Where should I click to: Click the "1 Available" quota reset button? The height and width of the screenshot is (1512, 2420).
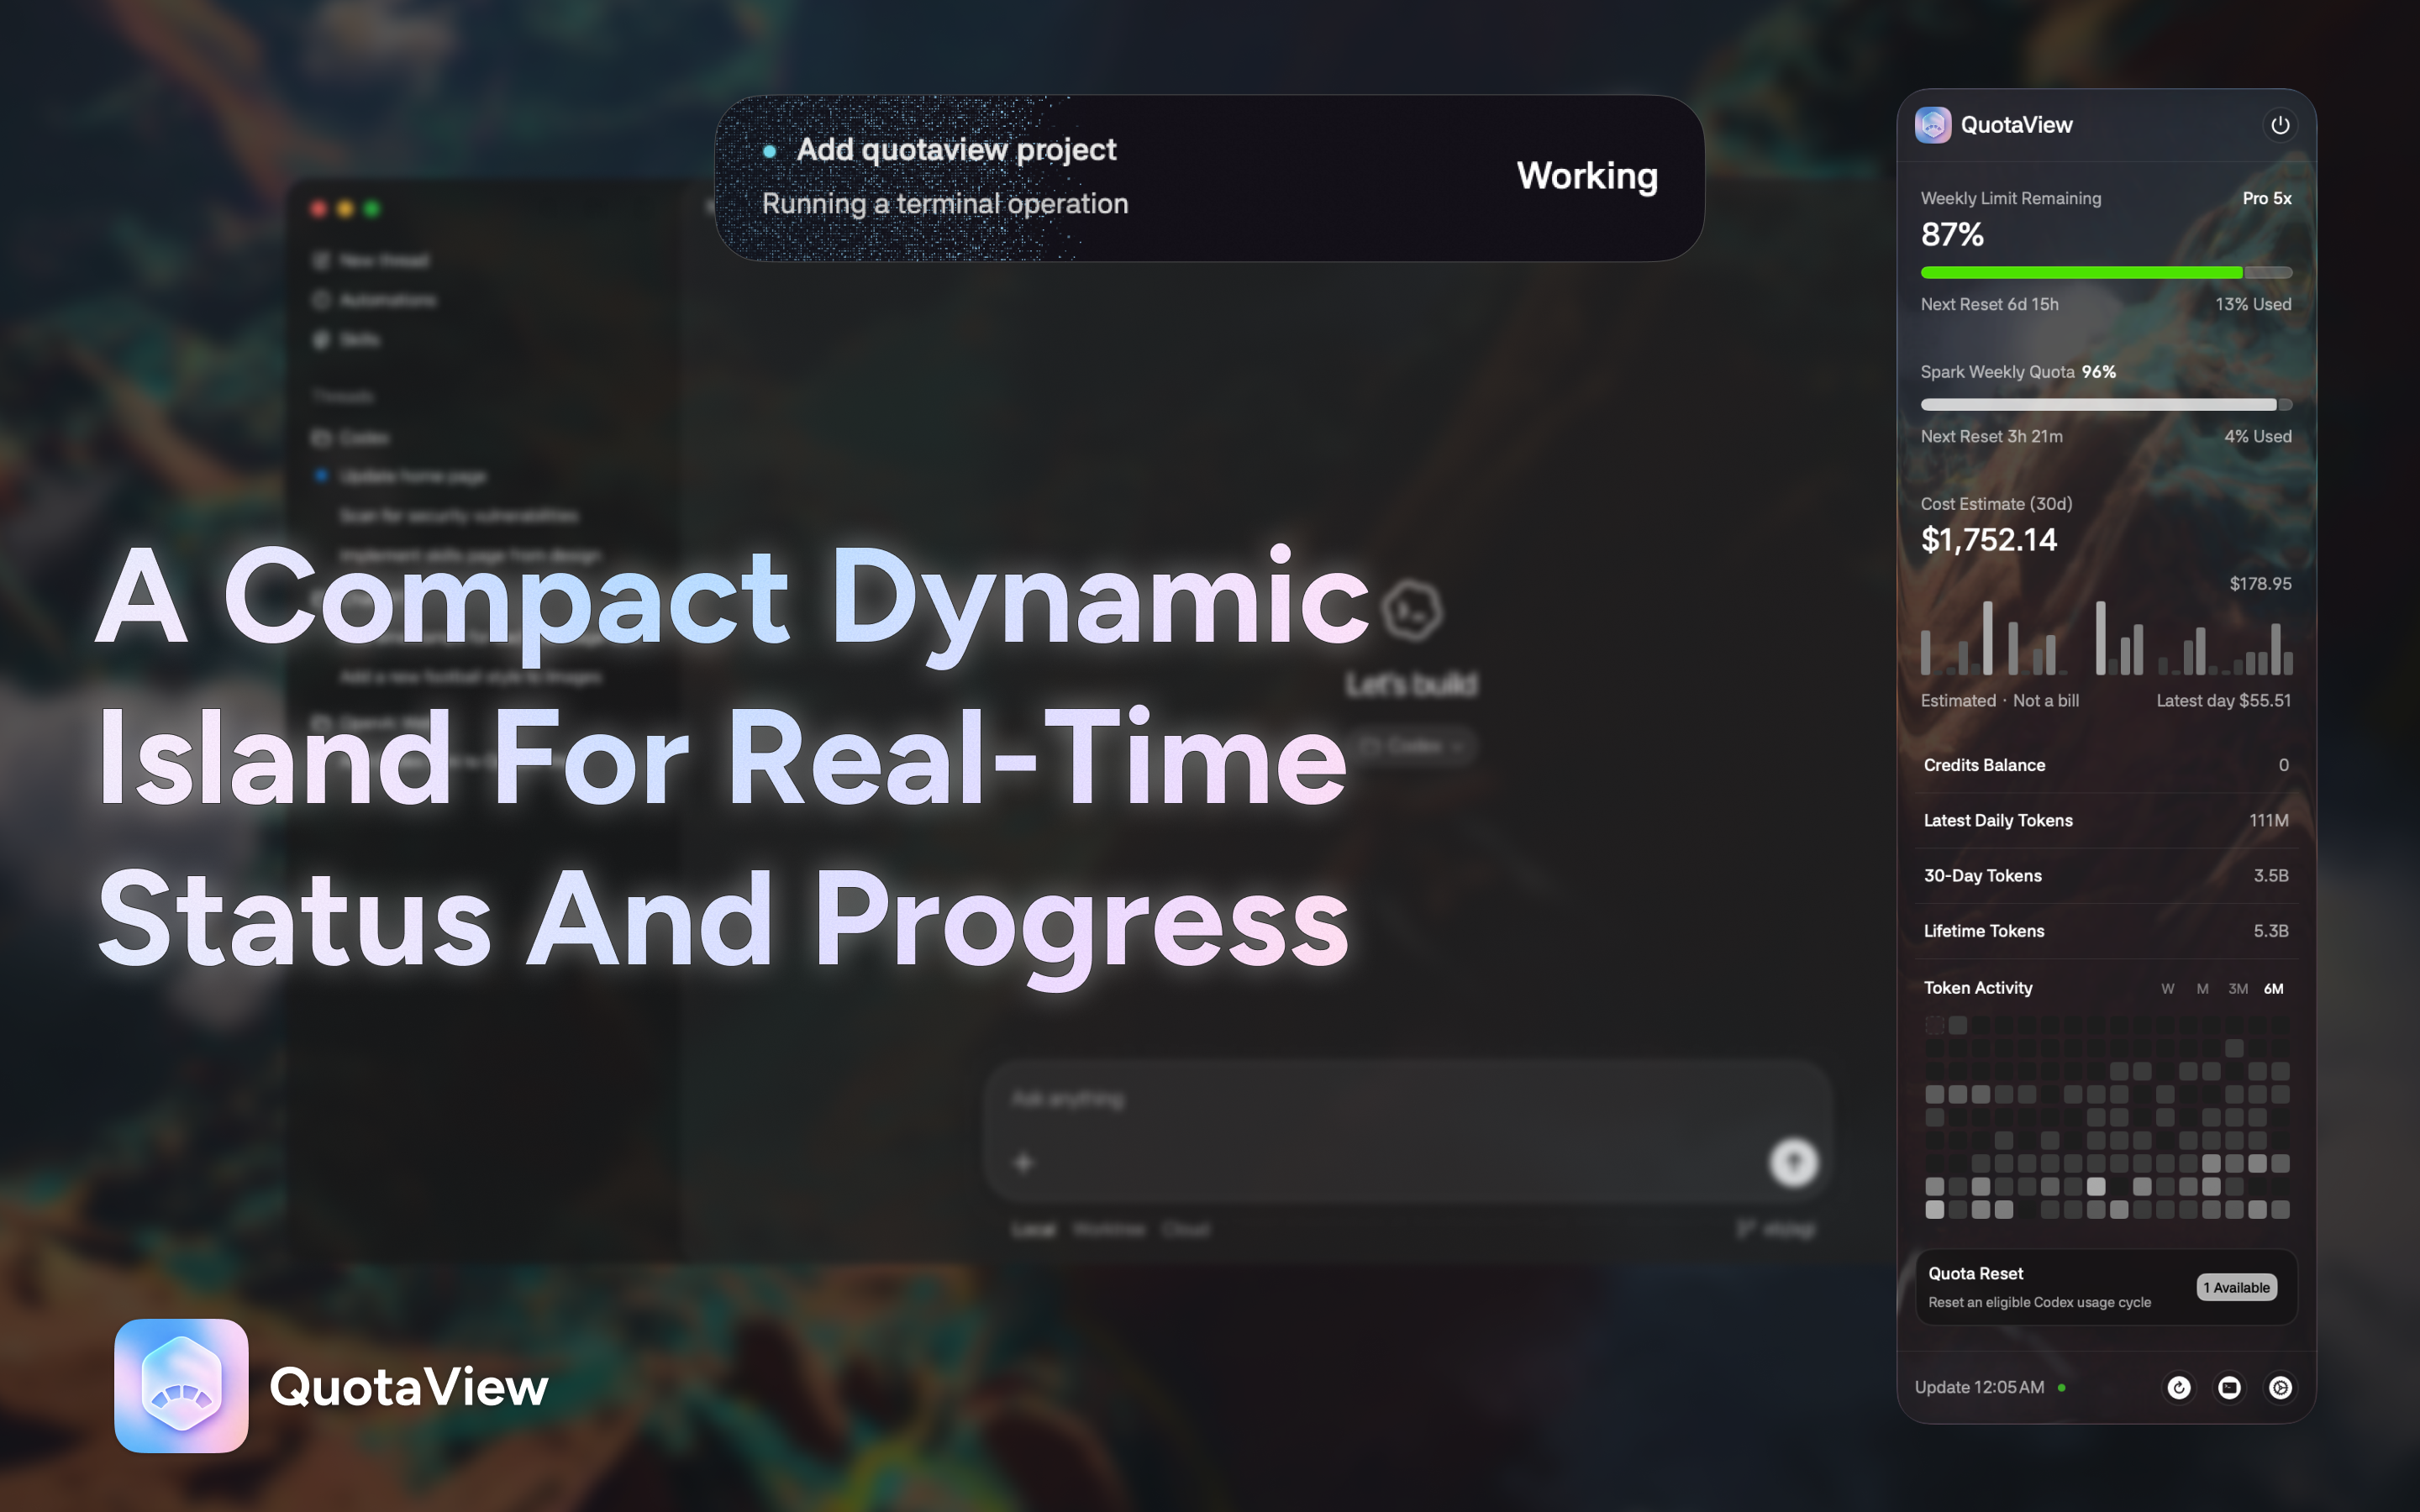2236,1287
